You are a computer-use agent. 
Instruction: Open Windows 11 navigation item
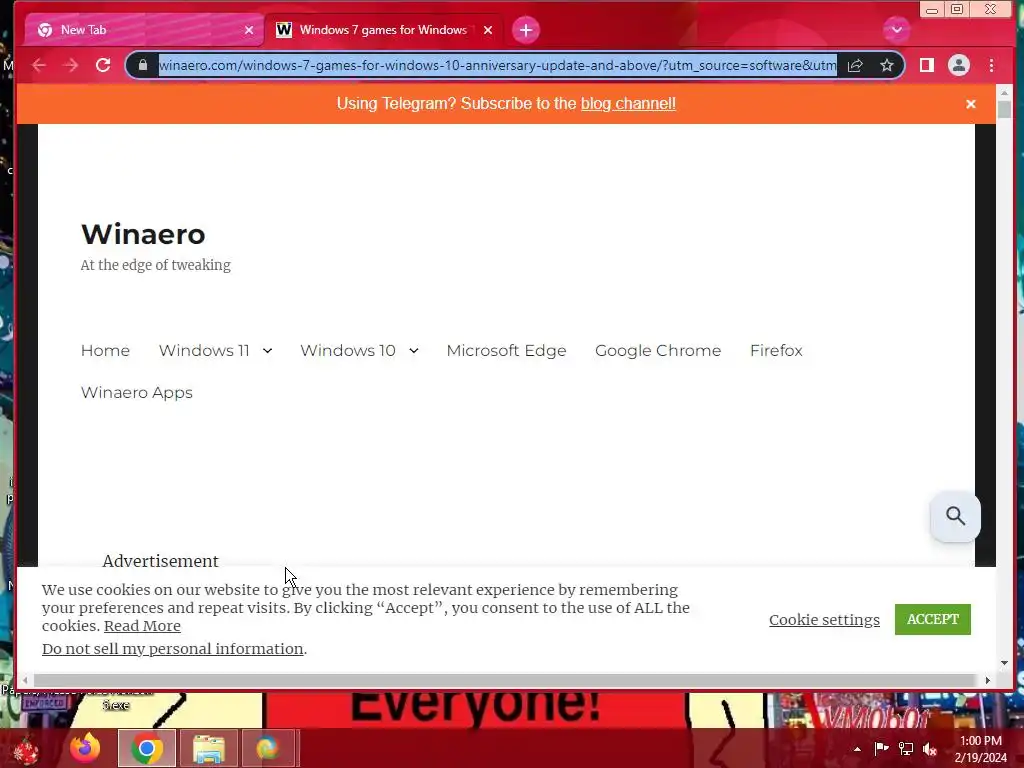[204, 351]
